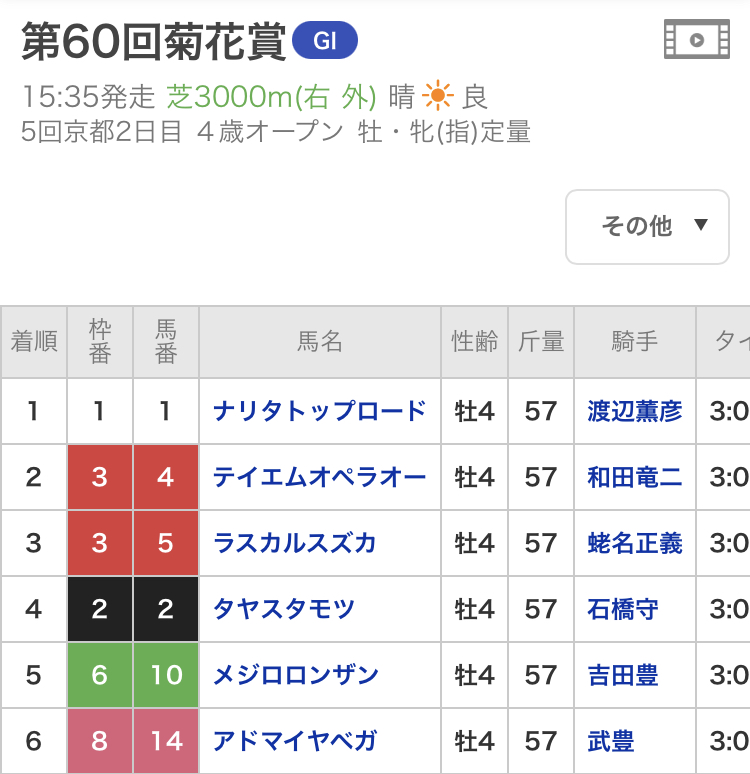
Task: Open horse タヤスタモツ link
Action: pyautogui.click(x=284, y=609)
